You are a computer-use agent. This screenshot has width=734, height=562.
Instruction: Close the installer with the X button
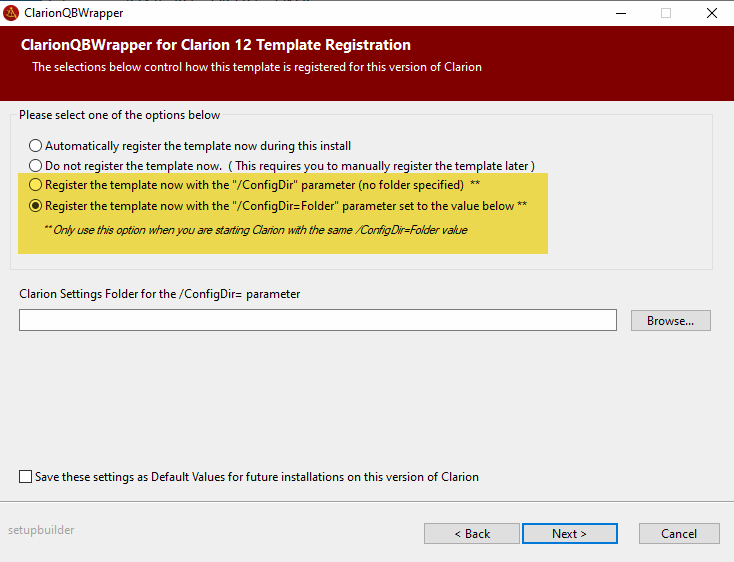pos(711,14)
